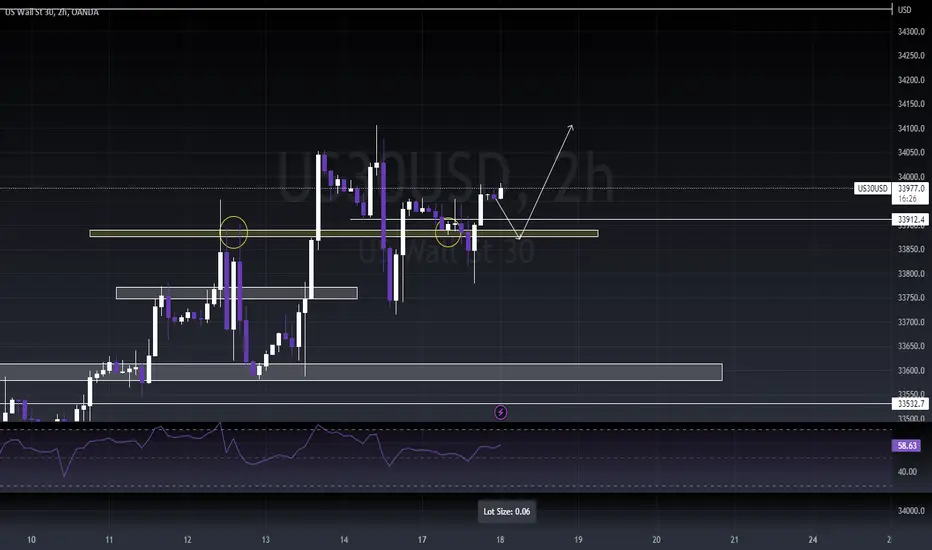Click the 33600.0 price axis label

click(911, 370)
